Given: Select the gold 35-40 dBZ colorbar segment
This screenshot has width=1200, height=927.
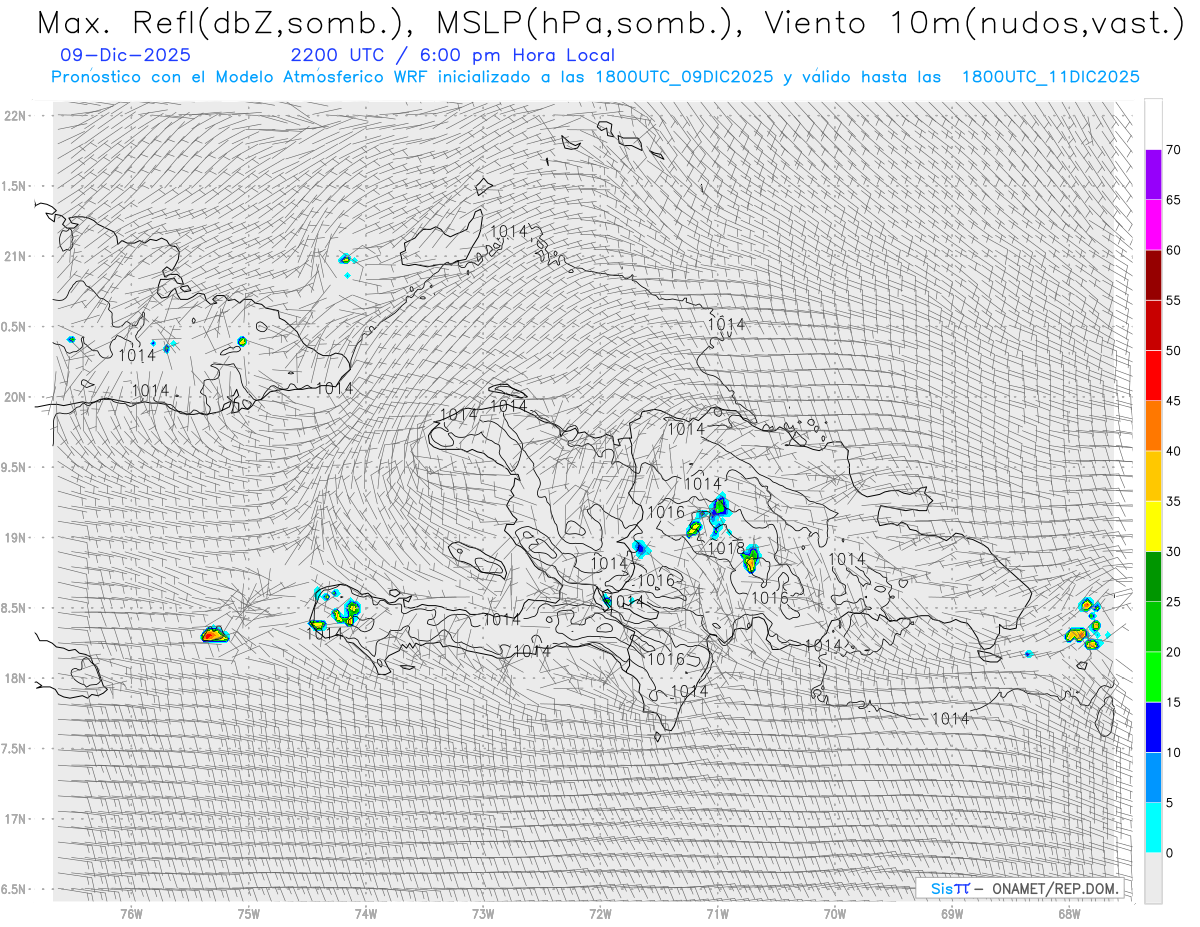Looking at the screenshot, I should coord(1153,476).
